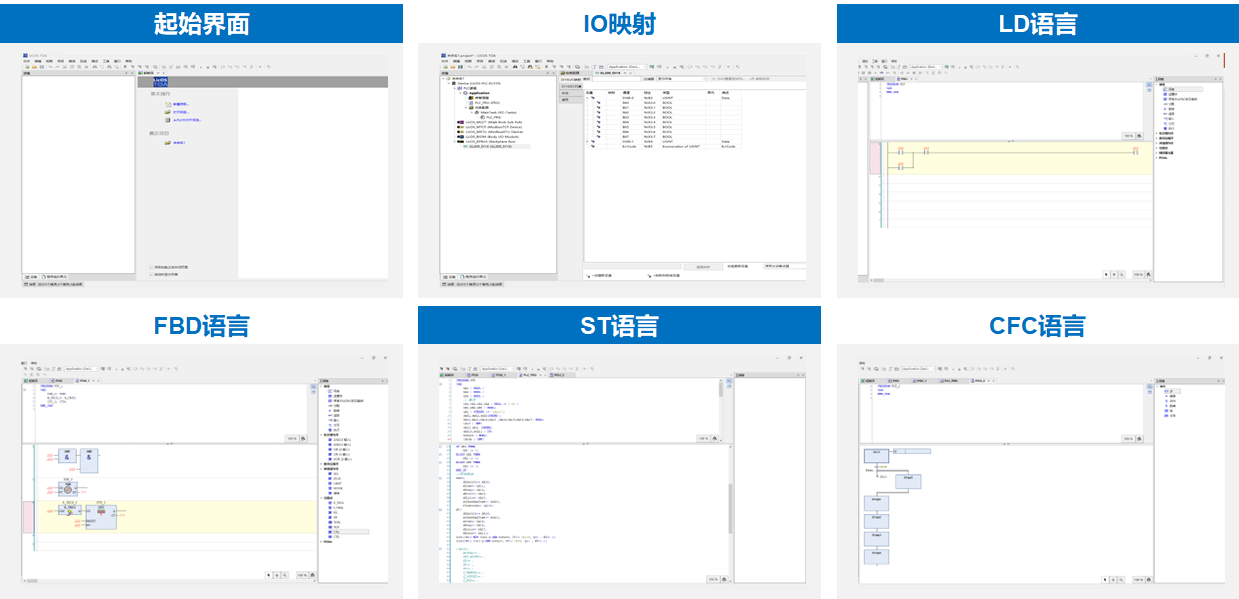The height and width of the screenshot is (599, 1239).
Task: Switch to the POUs tab at the bottom of the start page device panel
Action: click(55, 276)
